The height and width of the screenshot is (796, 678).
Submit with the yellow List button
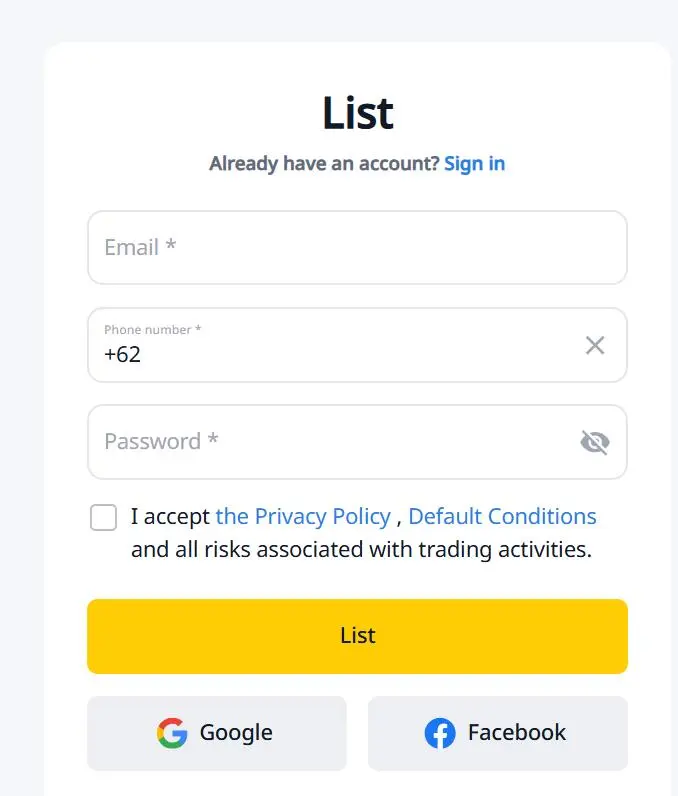357,636
